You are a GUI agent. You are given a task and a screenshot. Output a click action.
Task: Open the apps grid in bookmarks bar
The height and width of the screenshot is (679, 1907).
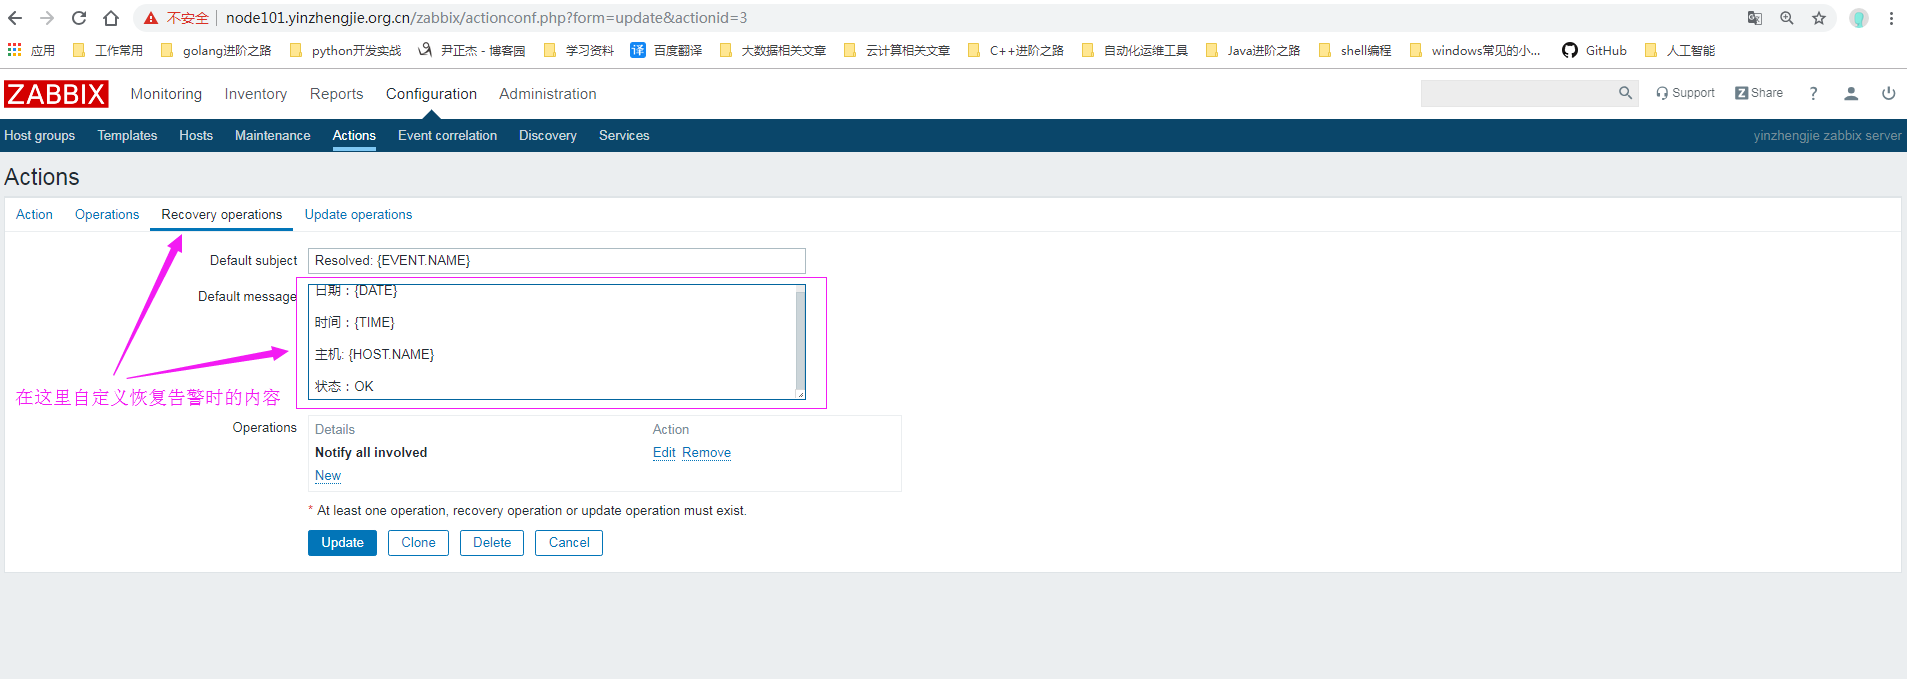click(15, 50)
